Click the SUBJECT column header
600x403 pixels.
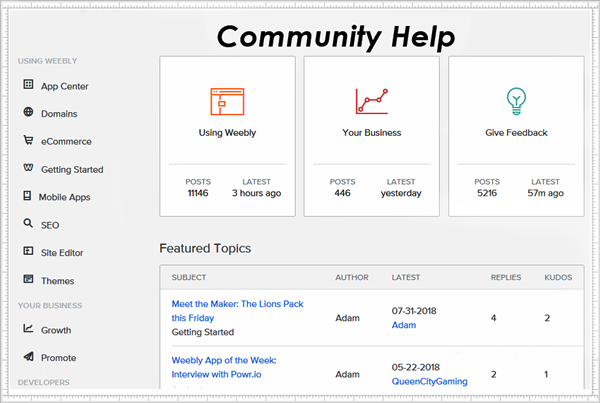point(189,277)
